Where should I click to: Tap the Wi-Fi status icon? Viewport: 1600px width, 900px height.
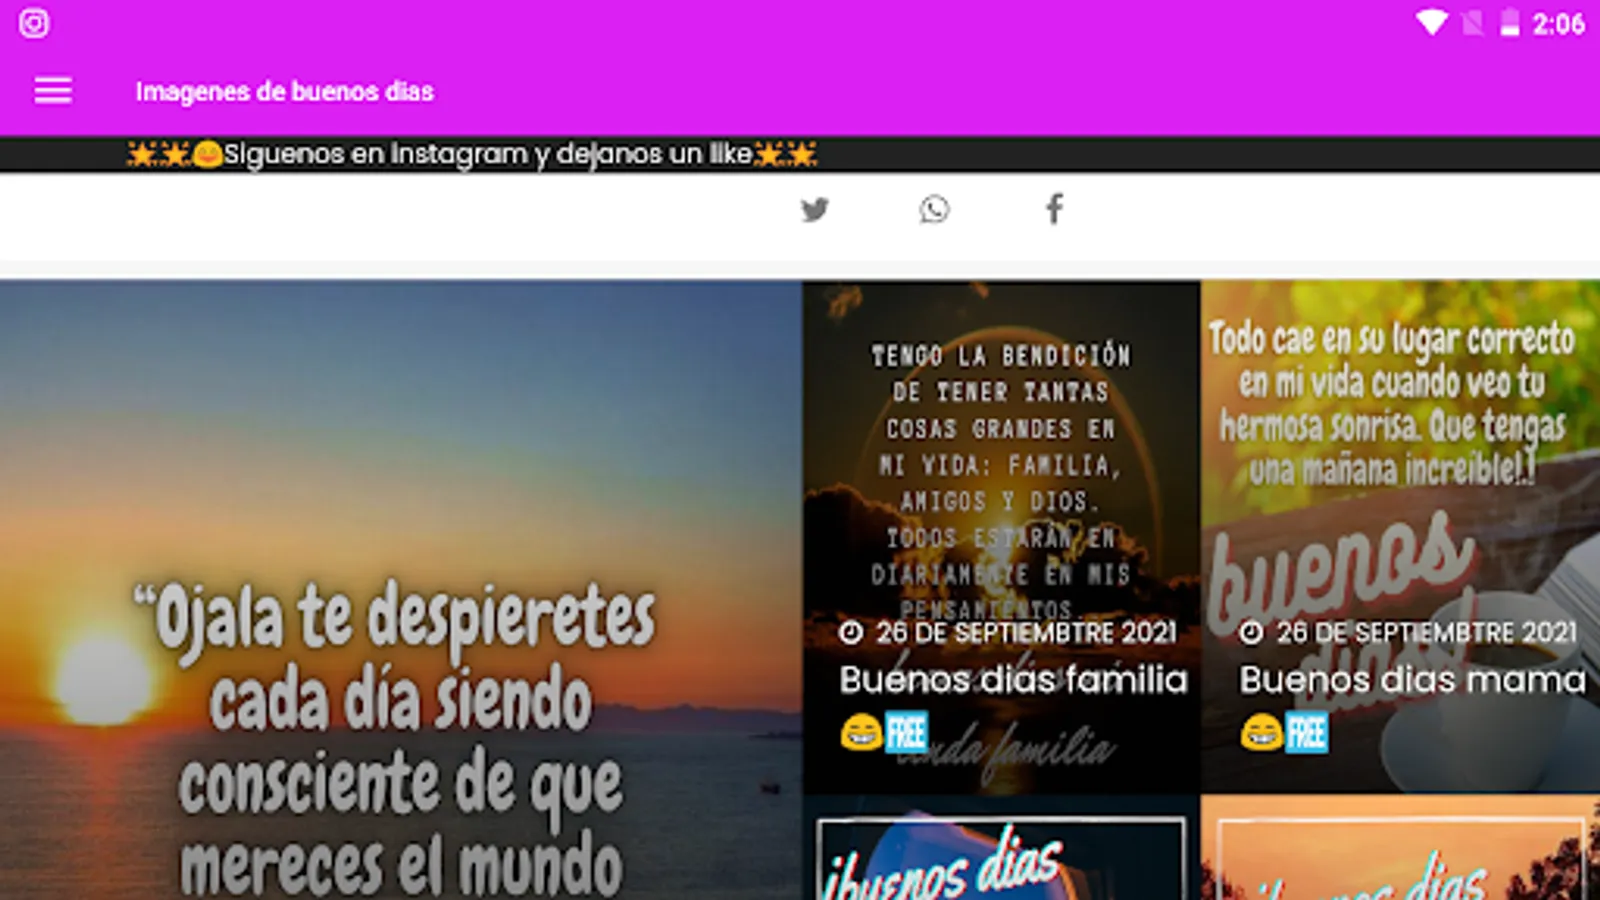click(x=1431, y=22)
